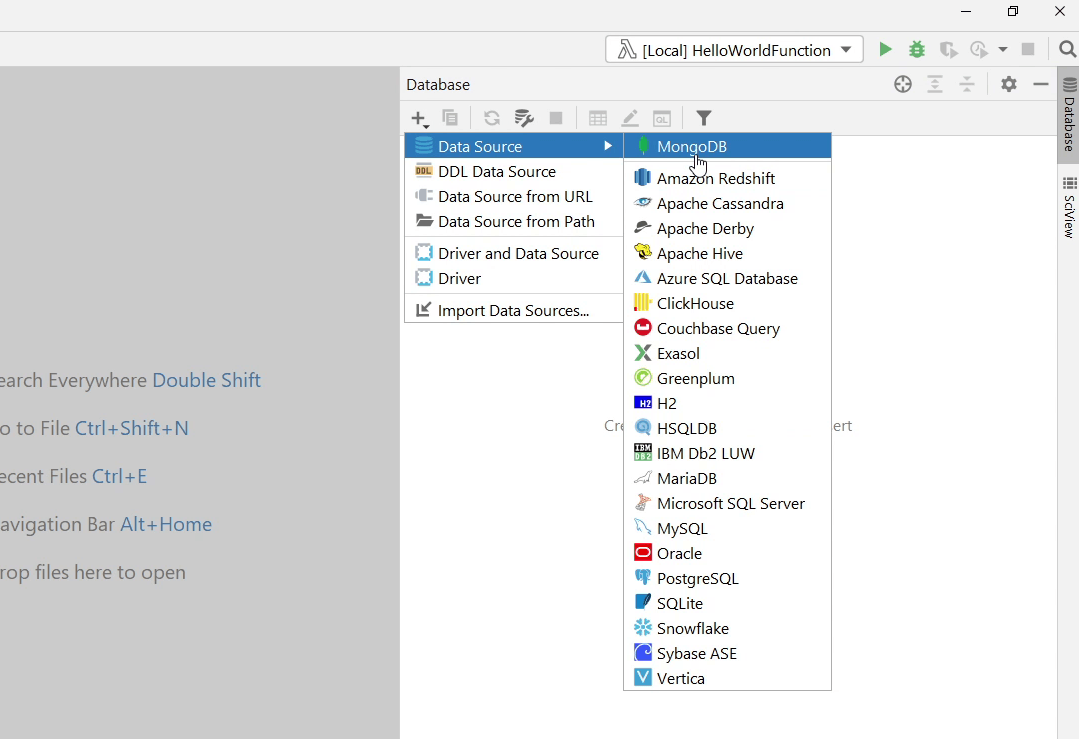1079x739 pixels.
Task: Select Microsoft SQL Server from list
Action: pyautogui.click(x=730, y=503)
